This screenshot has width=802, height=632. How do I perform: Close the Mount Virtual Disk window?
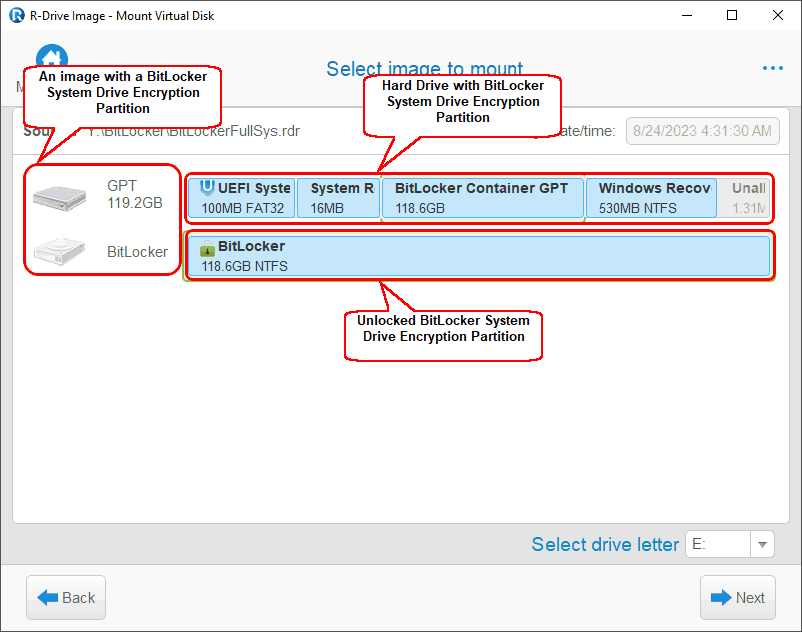(x=777, y=15)
